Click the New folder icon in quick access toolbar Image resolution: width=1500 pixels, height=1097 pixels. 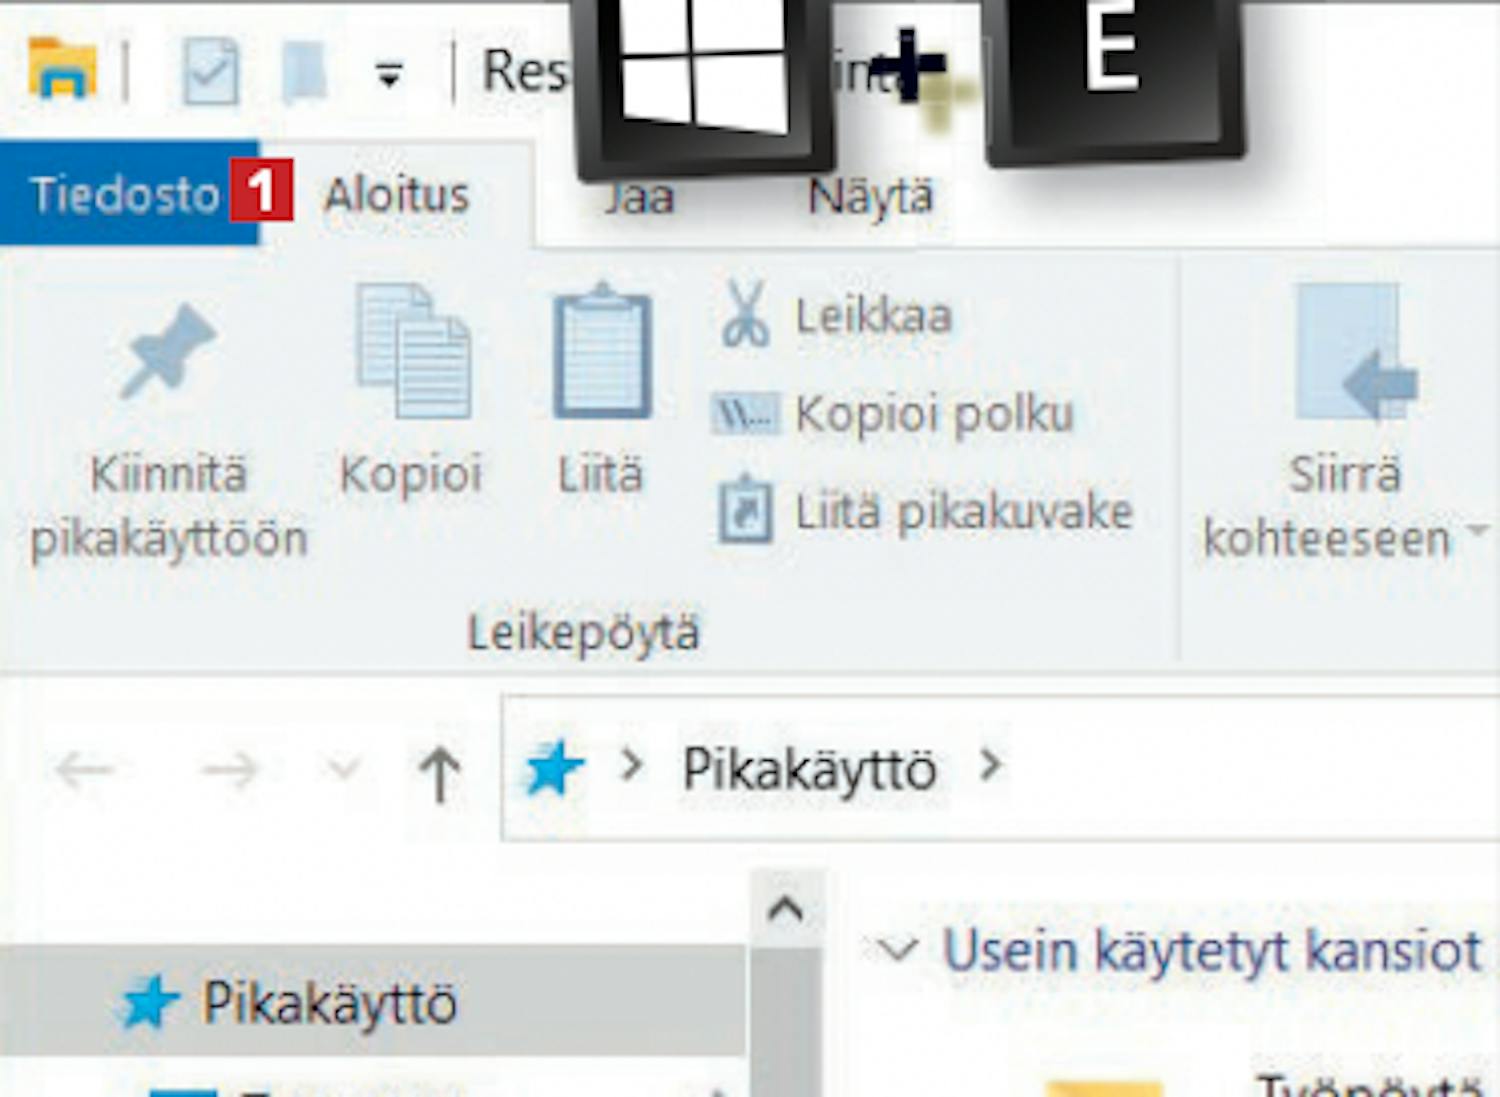[304, 70]
